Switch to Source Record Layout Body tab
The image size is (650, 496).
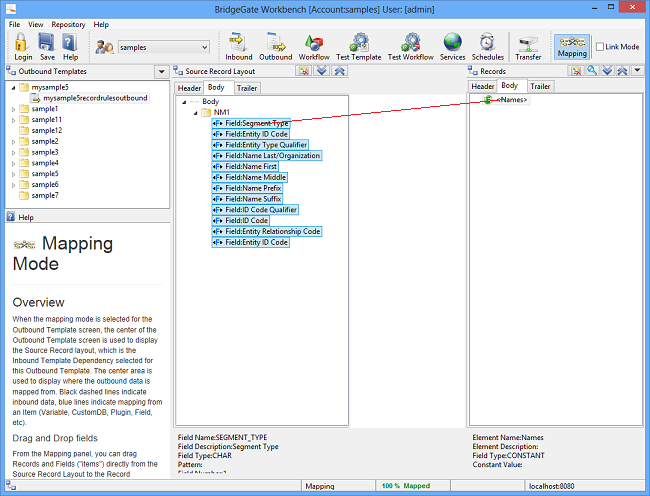coord(216,87)
